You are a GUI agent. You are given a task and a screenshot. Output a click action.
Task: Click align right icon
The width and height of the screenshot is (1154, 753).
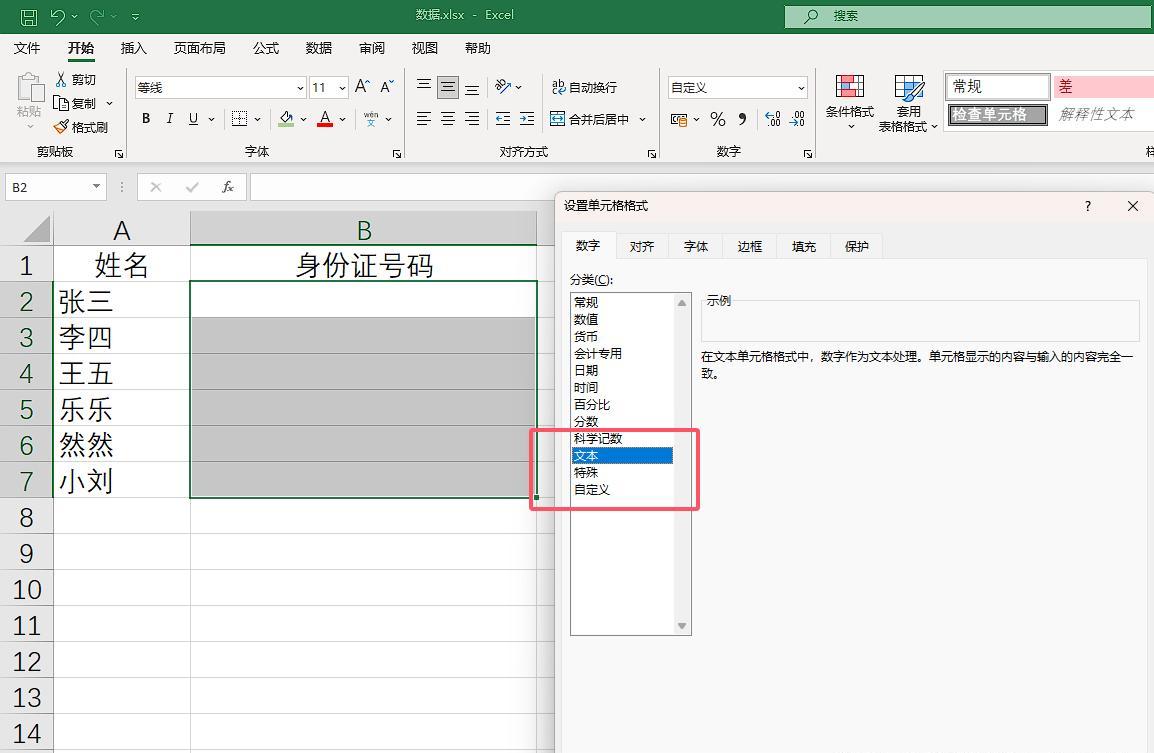[x=472, y=119]
